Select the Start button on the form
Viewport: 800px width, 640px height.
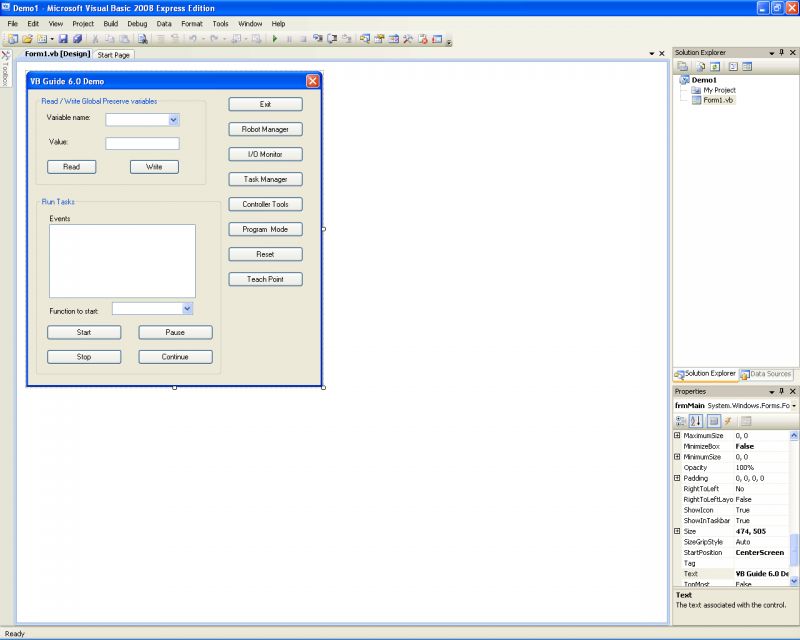84,332
